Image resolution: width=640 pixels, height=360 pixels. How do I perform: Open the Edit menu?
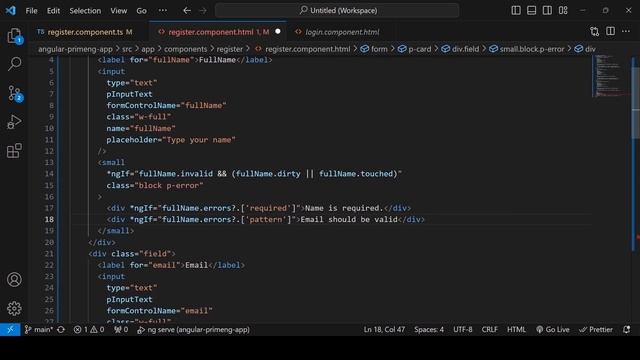click(x=53, y=11)
